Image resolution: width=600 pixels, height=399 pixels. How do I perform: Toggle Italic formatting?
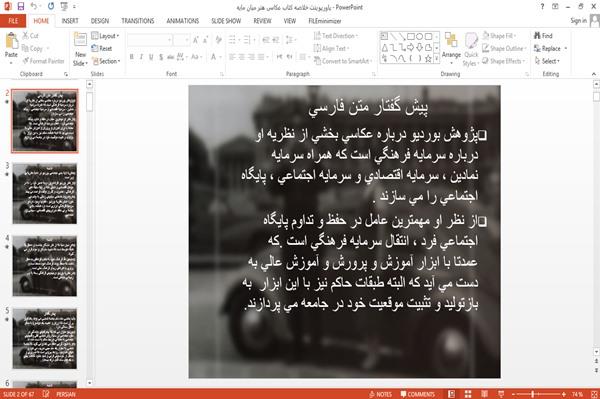(141, 57)
